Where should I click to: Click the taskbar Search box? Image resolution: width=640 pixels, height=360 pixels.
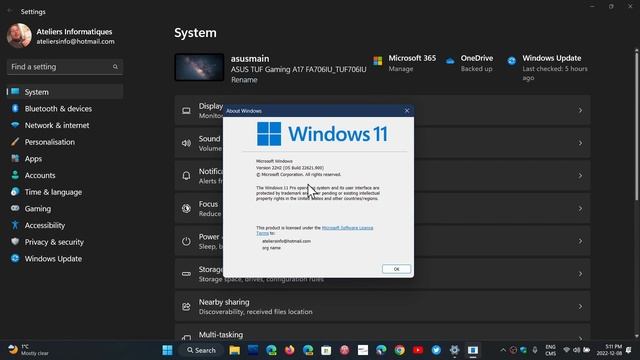tap(201, 350)
